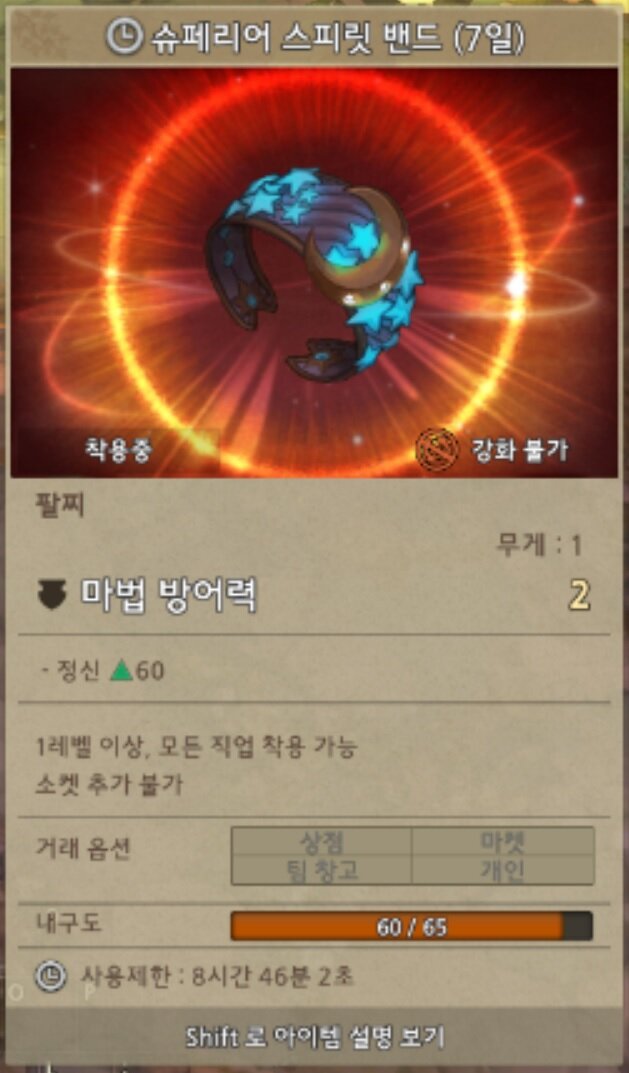Click the durability bar showing 60 / 65

[412, 927]
